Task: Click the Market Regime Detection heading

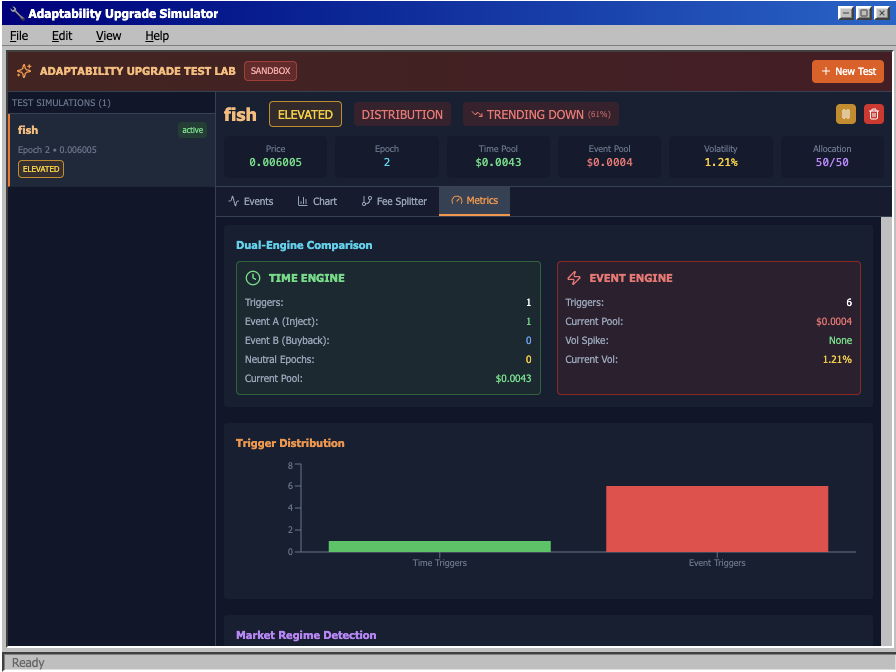Action: (306, 635)
